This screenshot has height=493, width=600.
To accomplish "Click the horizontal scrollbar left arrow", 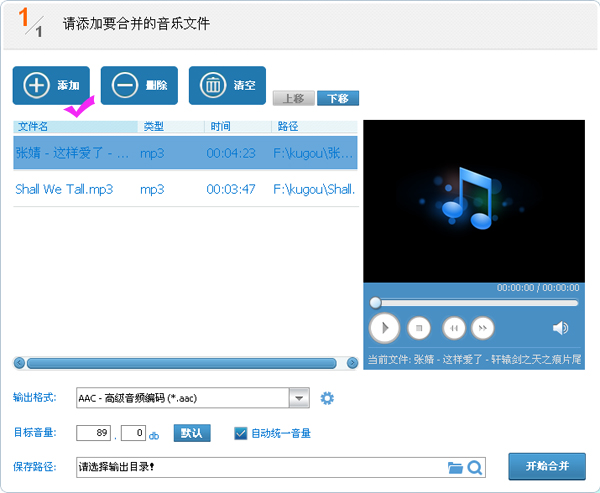I will [19, 363].
